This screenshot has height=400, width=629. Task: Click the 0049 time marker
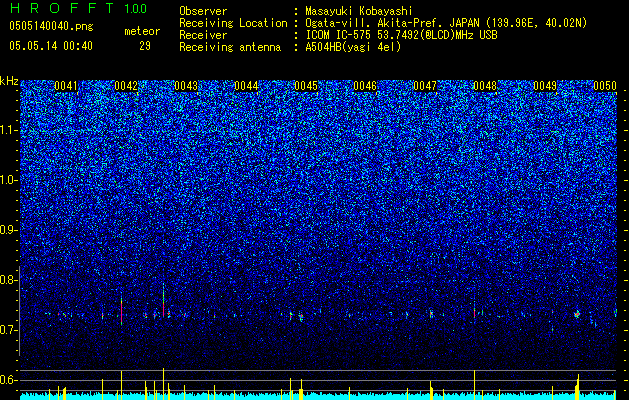[x=545, y=86]
